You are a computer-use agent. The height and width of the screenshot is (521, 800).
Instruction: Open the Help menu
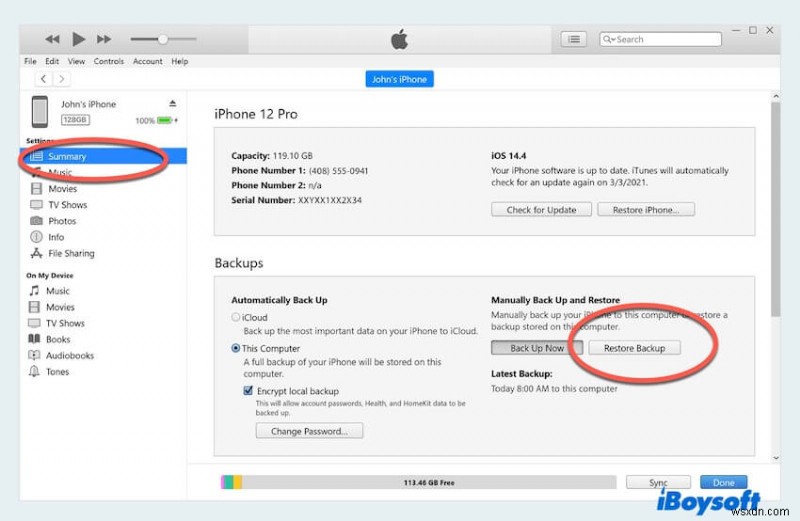pos(180,61)
